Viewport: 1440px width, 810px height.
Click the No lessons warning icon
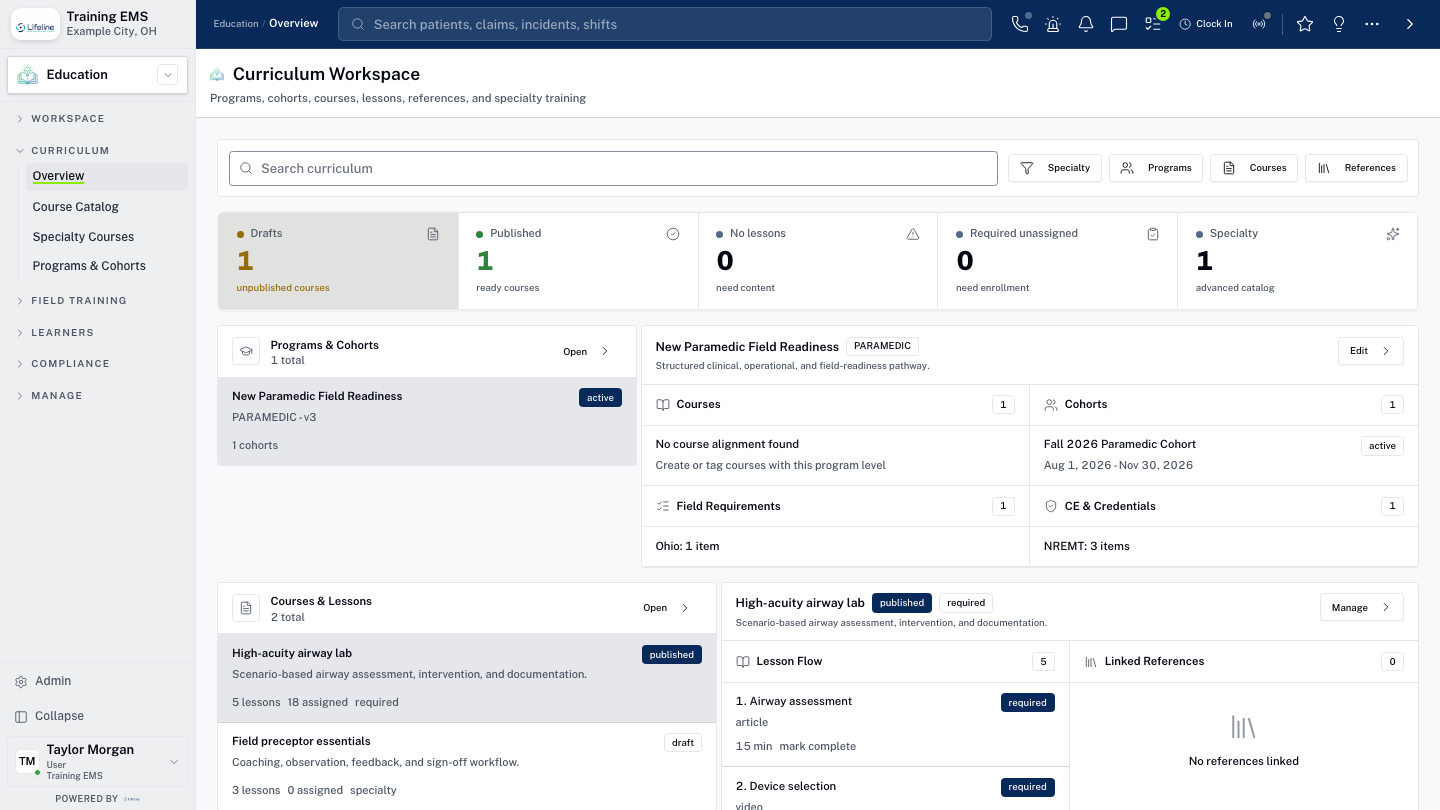click(913, 234)
